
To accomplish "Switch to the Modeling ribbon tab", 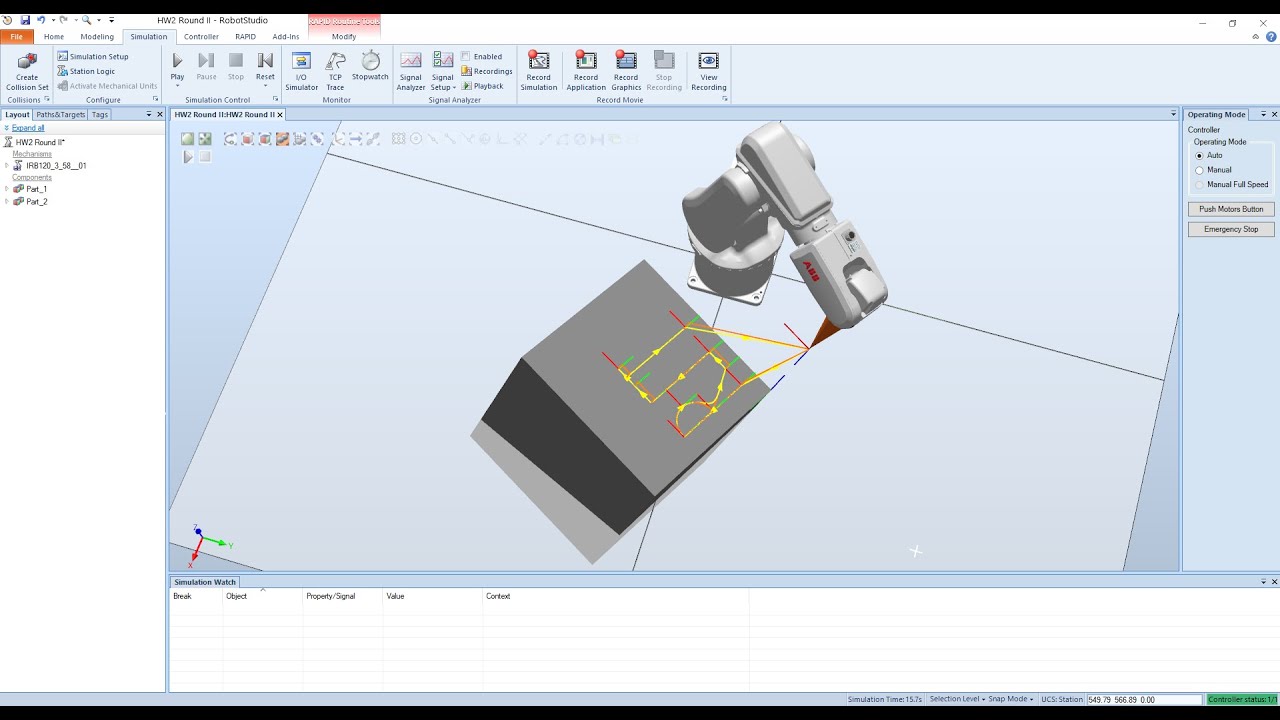I will coord(97,36).
